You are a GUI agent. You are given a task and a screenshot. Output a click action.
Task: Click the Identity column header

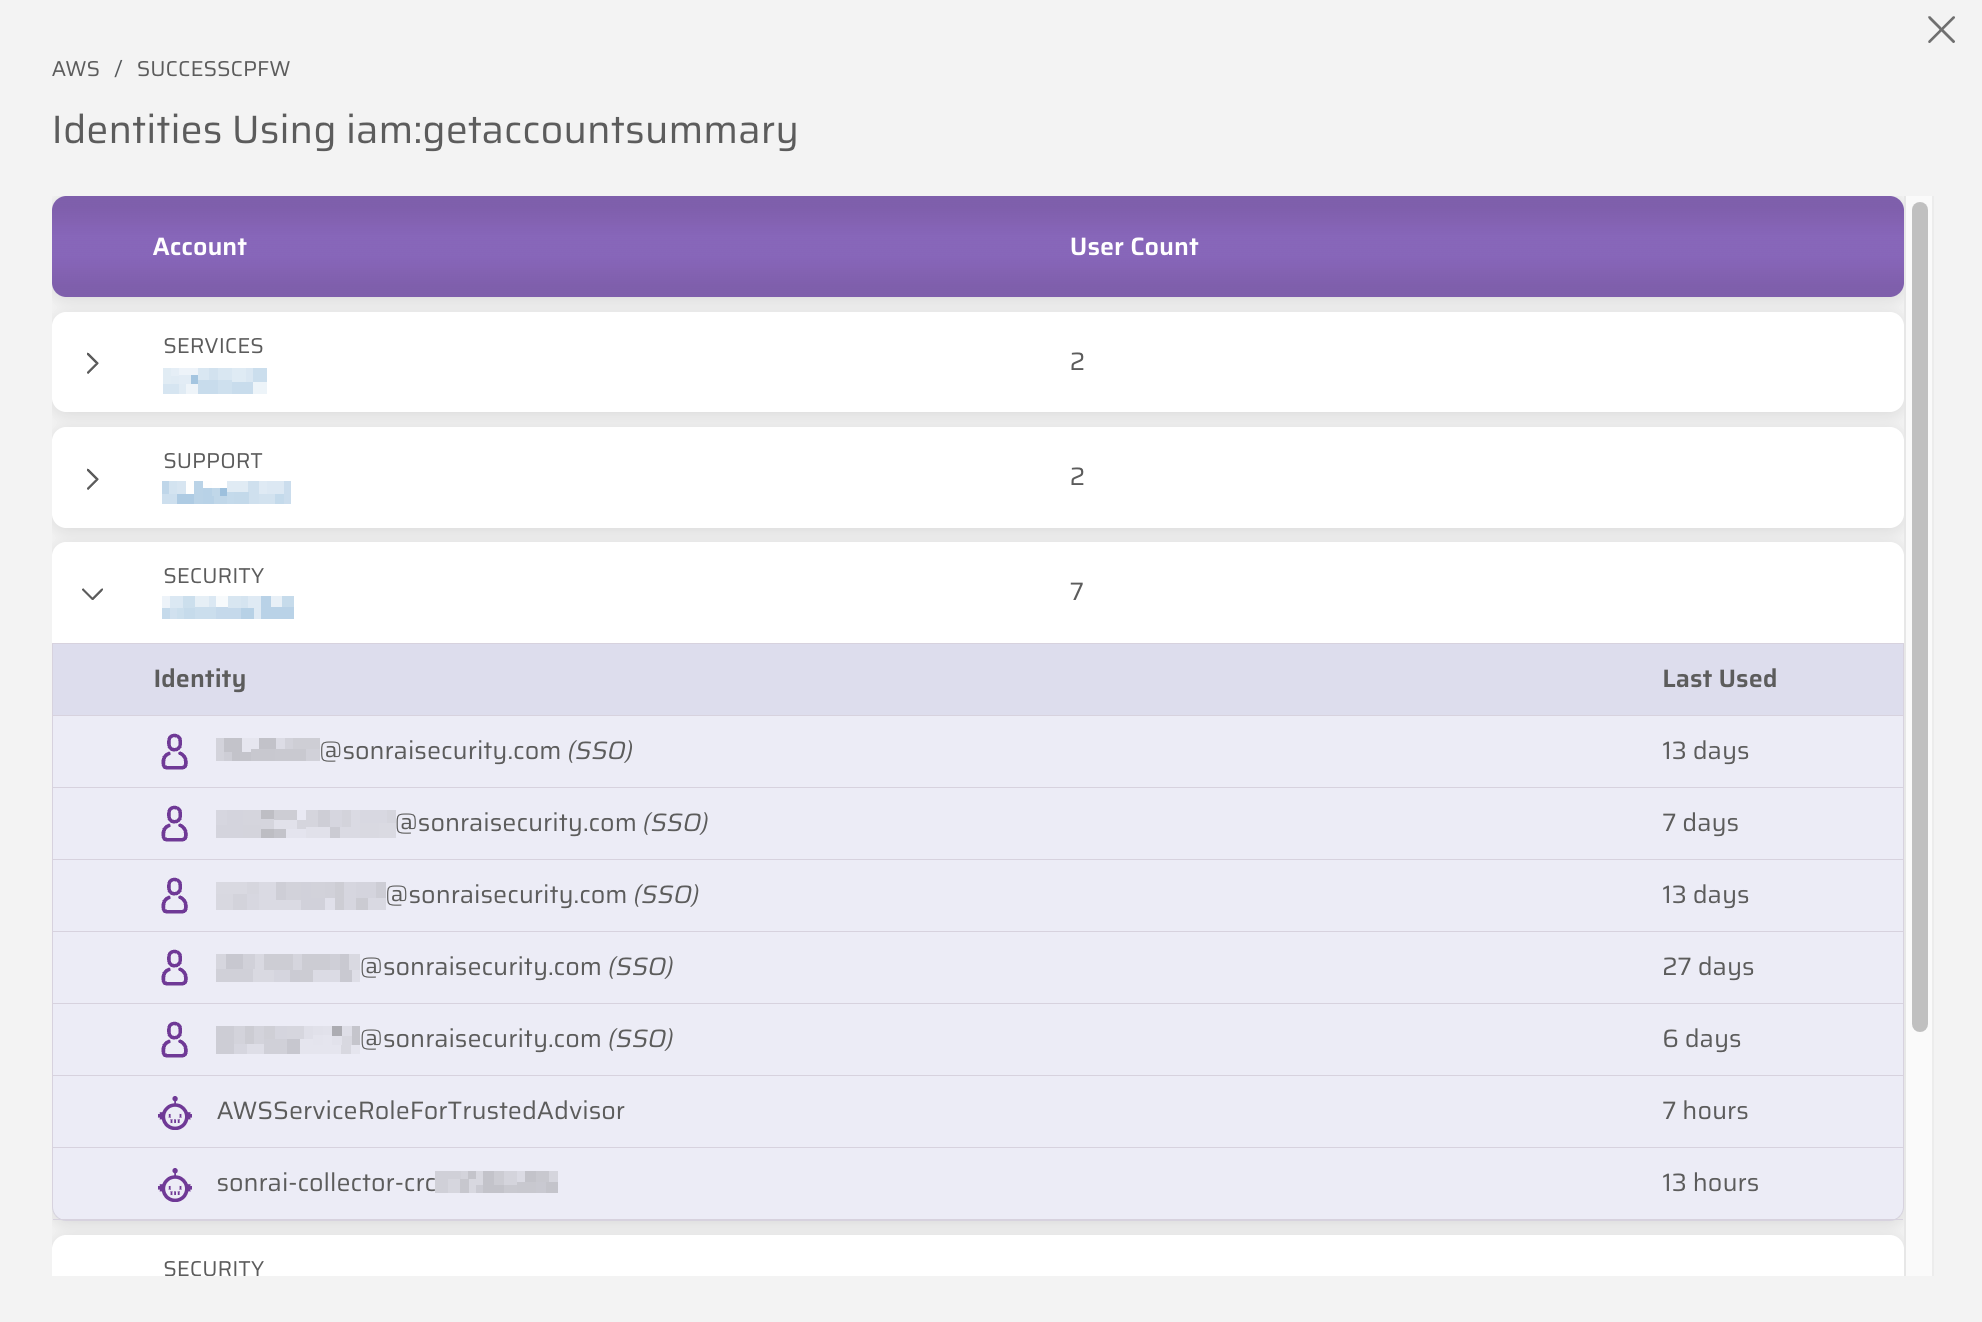[x=199, y=679]
